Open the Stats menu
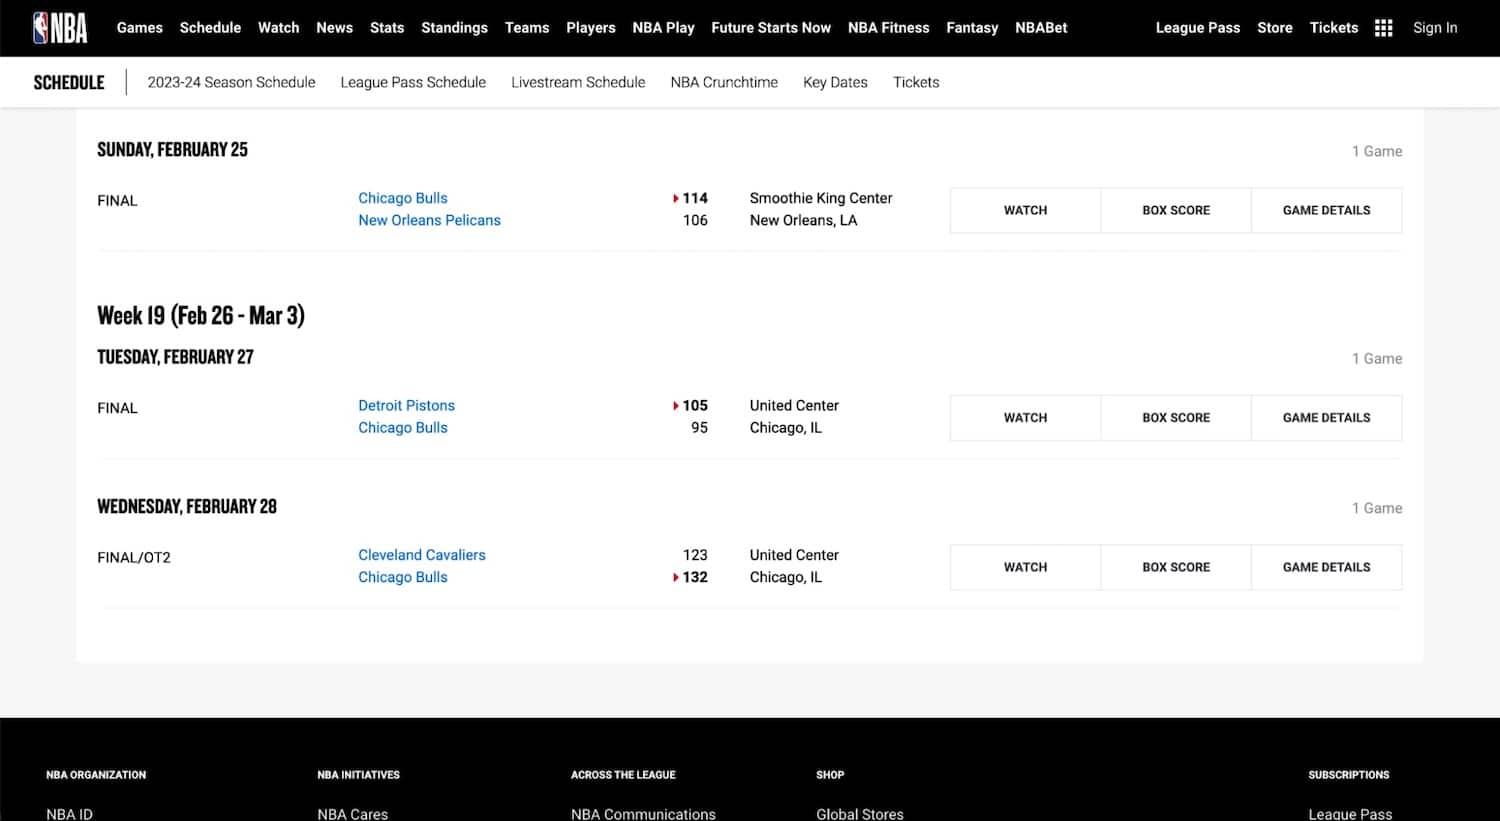Image resolution: width=1500 pixels, height=821 pixels. (x=386, y=27)
